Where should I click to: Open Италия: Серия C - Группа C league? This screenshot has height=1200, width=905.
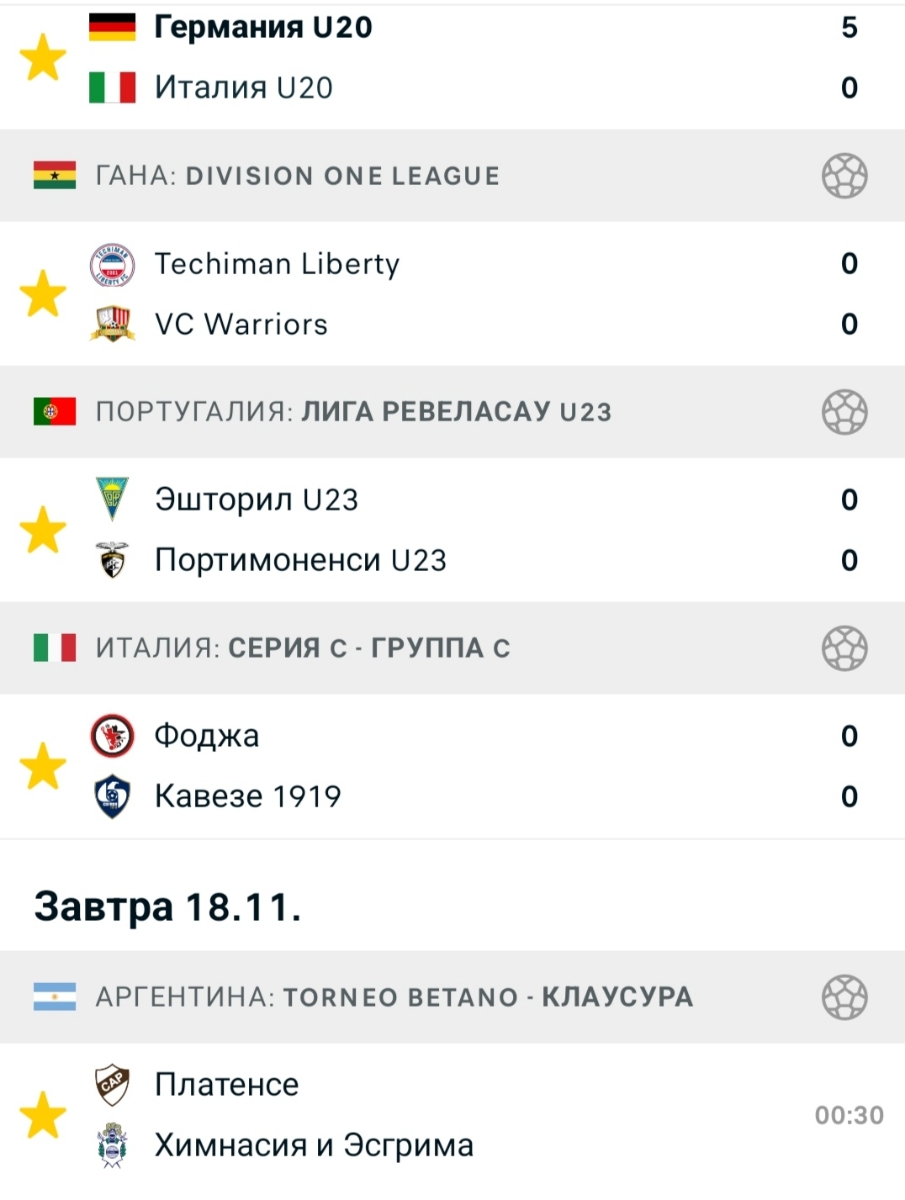(302, 648)
